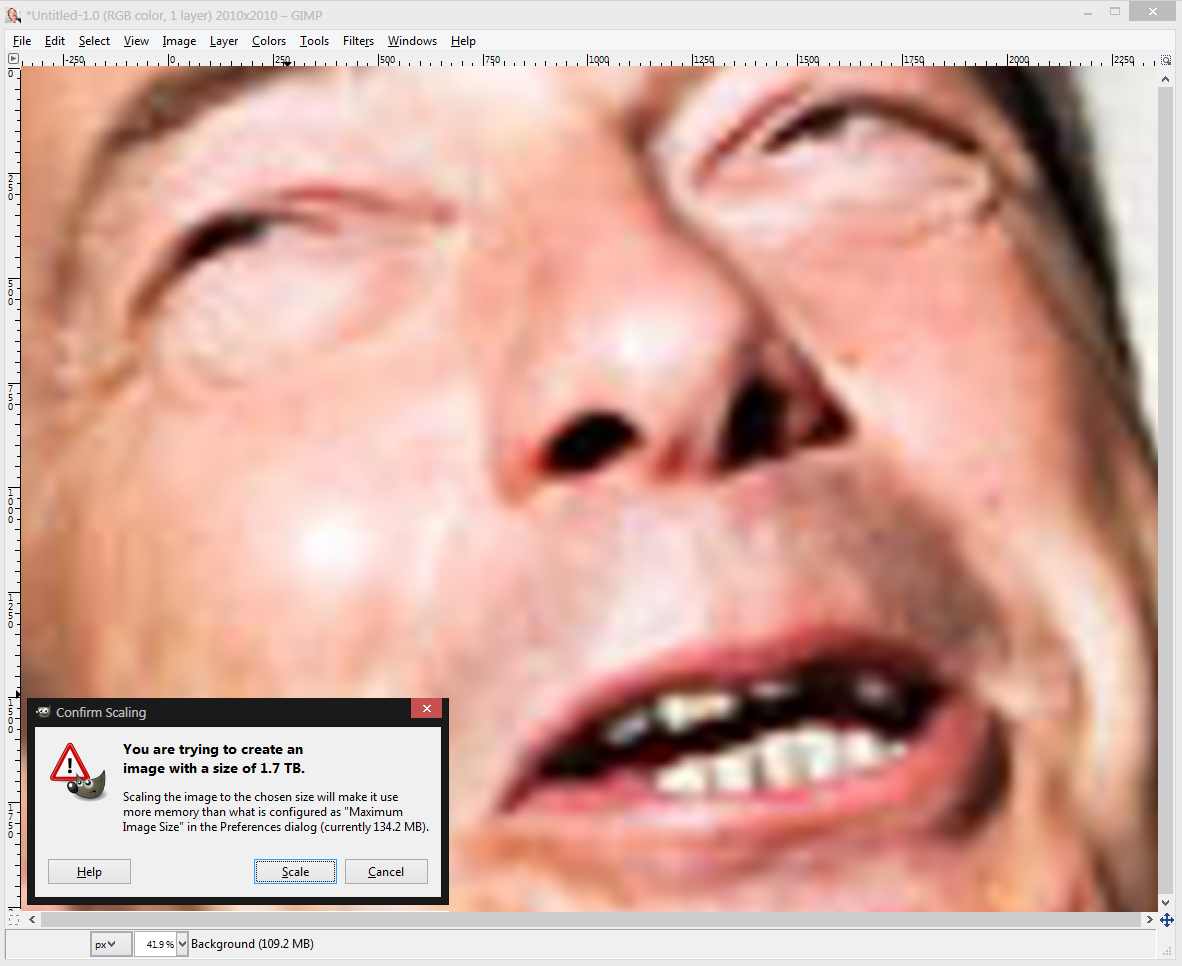Open the Filters menu
Screen dimensions: 1182x966
(x=358, y=41)
